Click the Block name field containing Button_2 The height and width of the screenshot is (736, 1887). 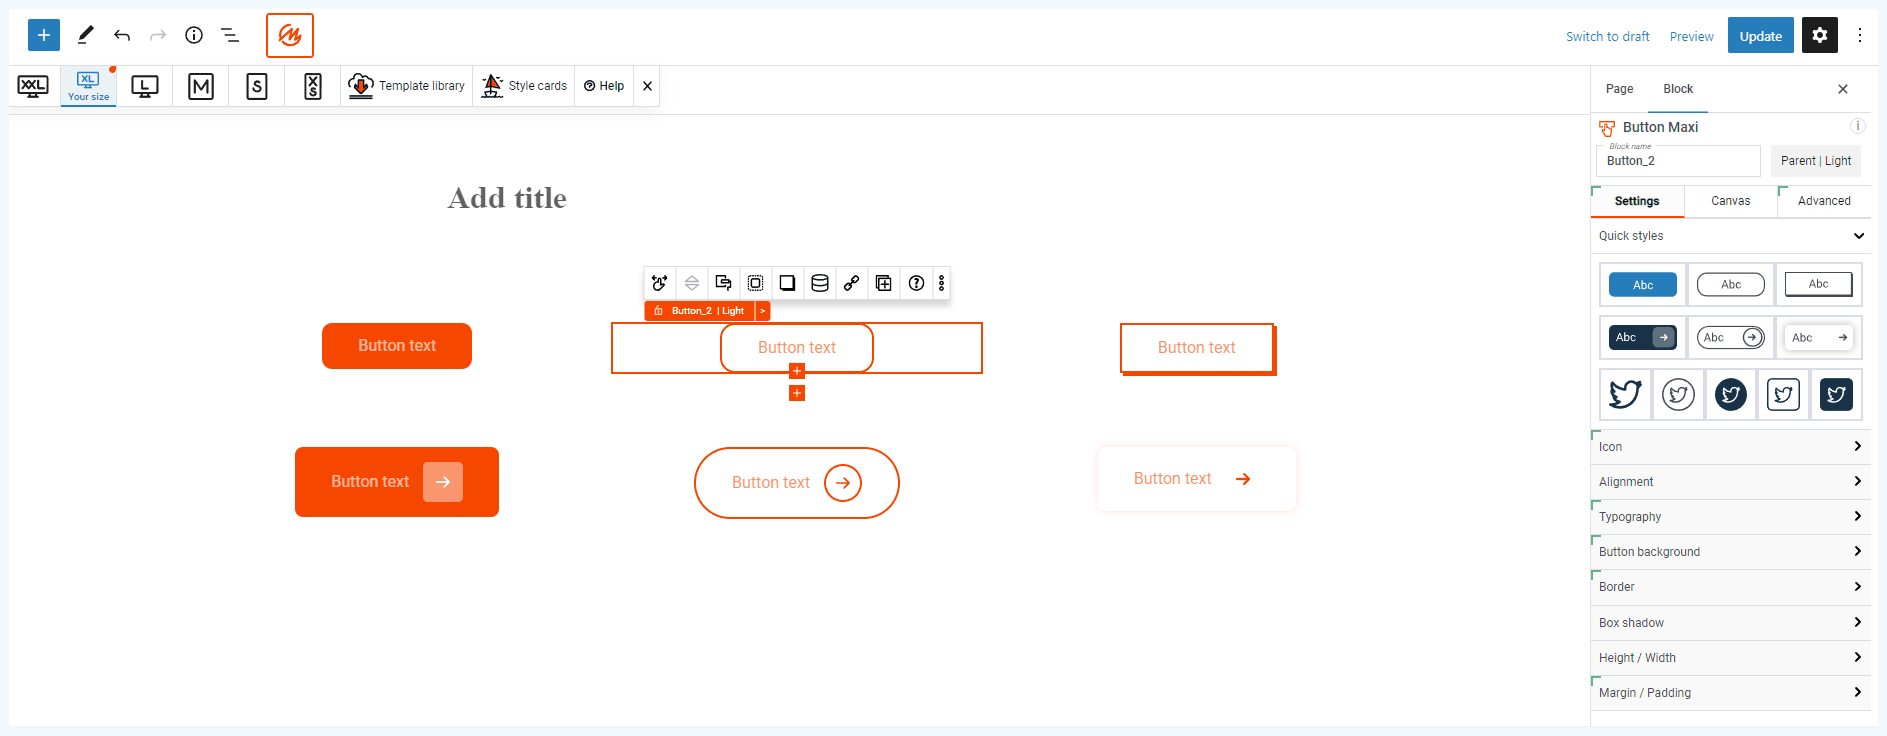[1677, 161]
